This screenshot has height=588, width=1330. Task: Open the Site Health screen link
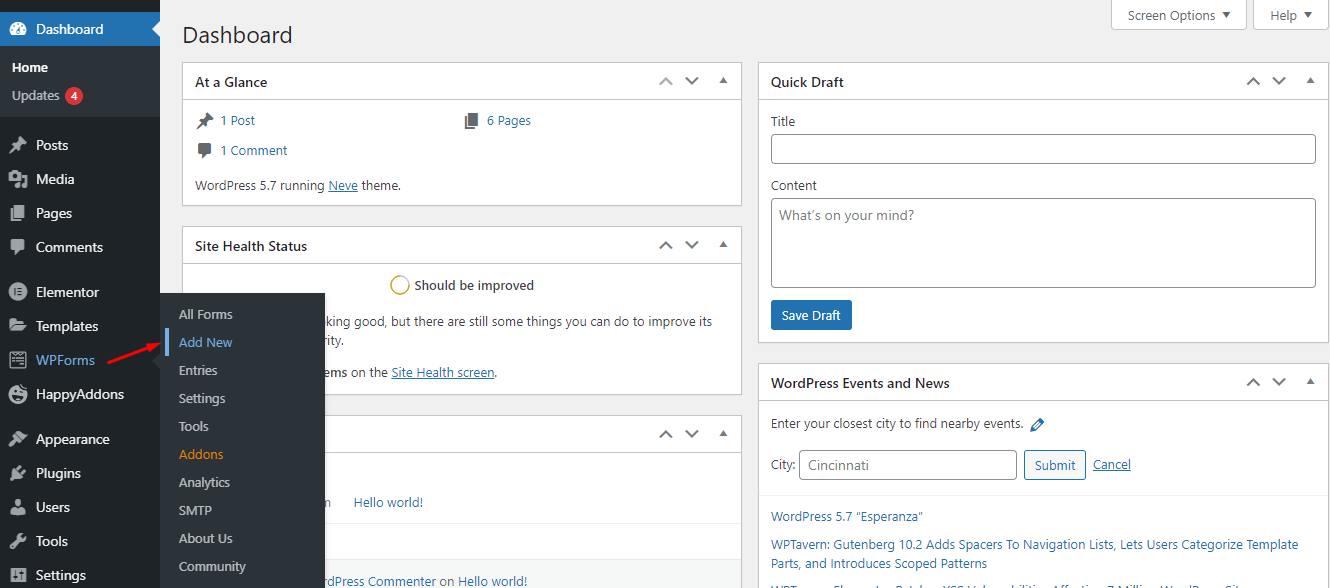[x=442, y=372]
